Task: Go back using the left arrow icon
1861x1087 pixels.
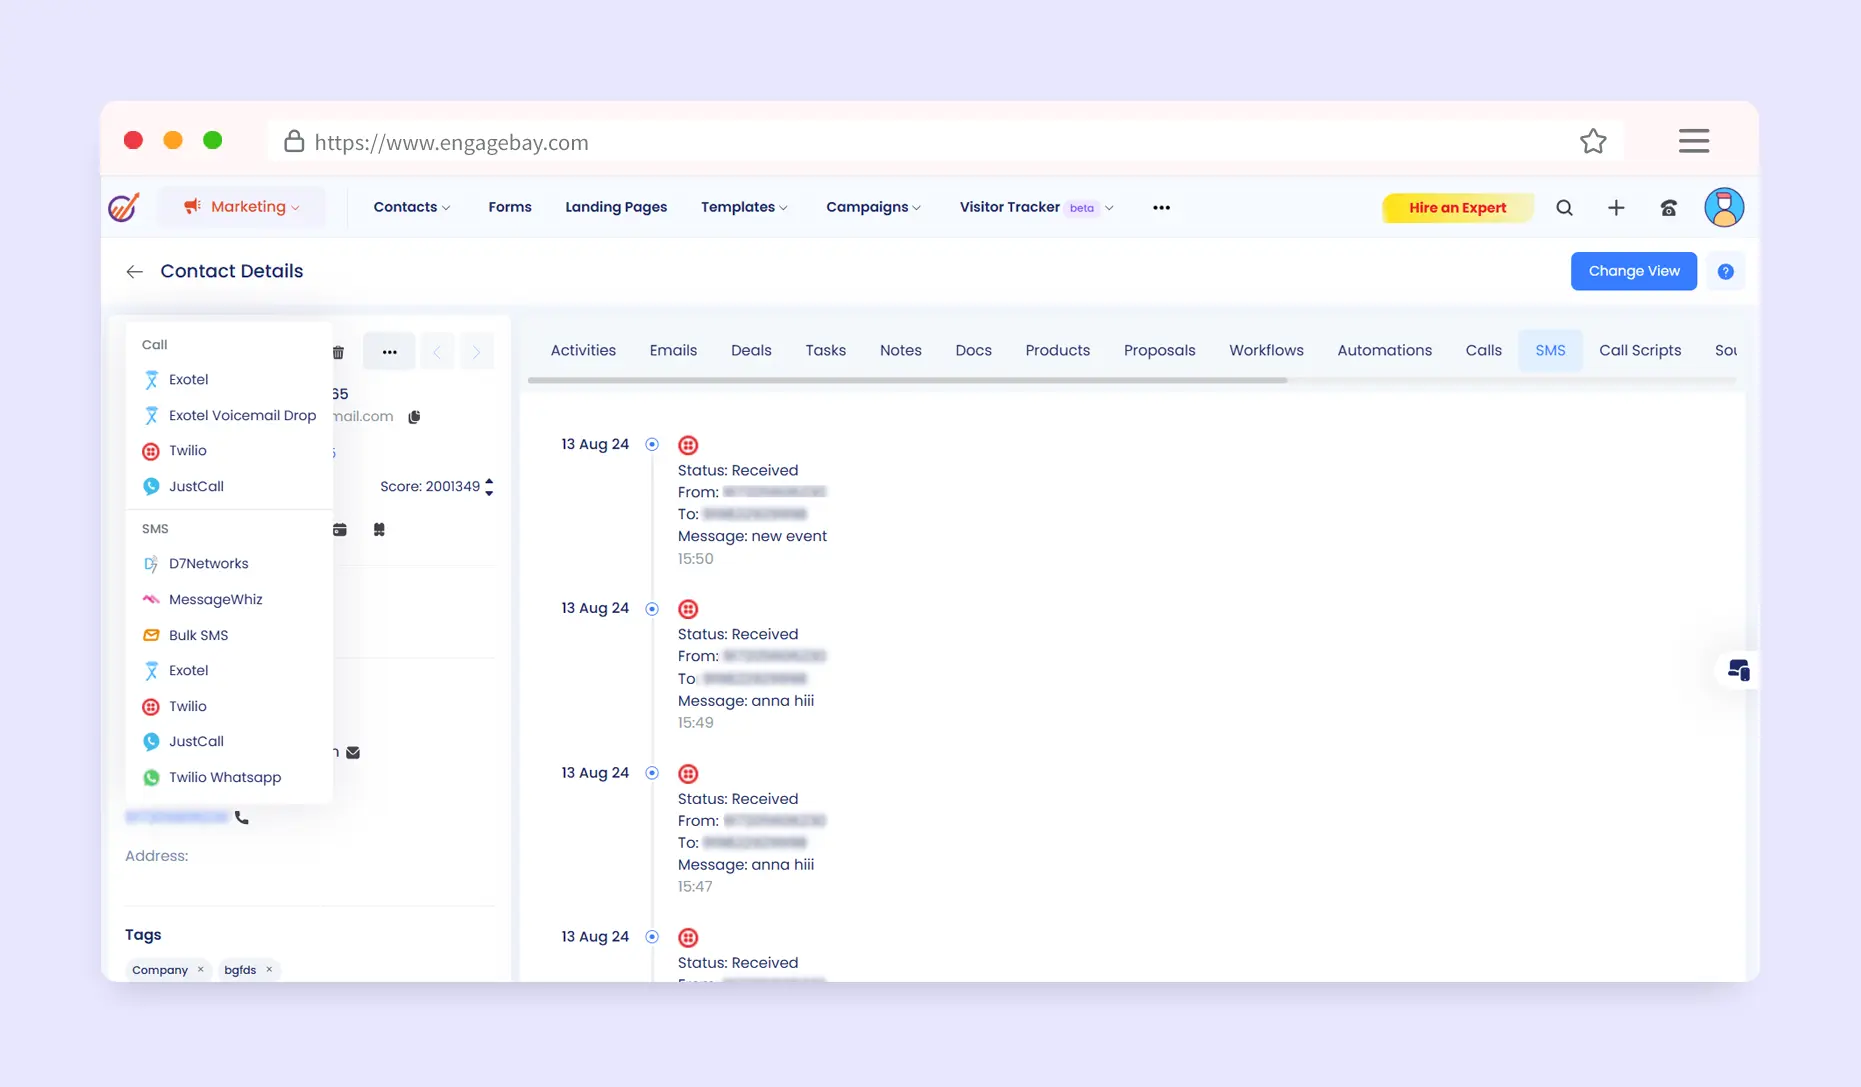Action: click(x=134, y=272)
